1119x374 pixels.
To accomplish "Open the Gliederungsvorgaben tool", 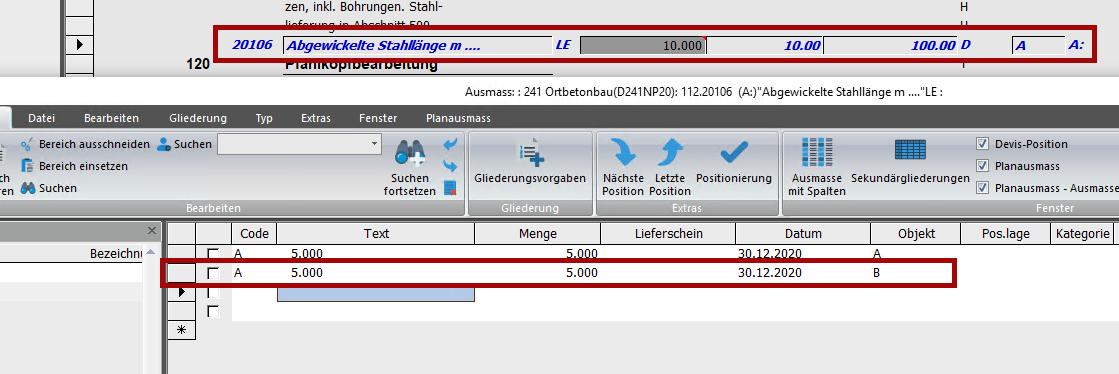I will [530, 152].
